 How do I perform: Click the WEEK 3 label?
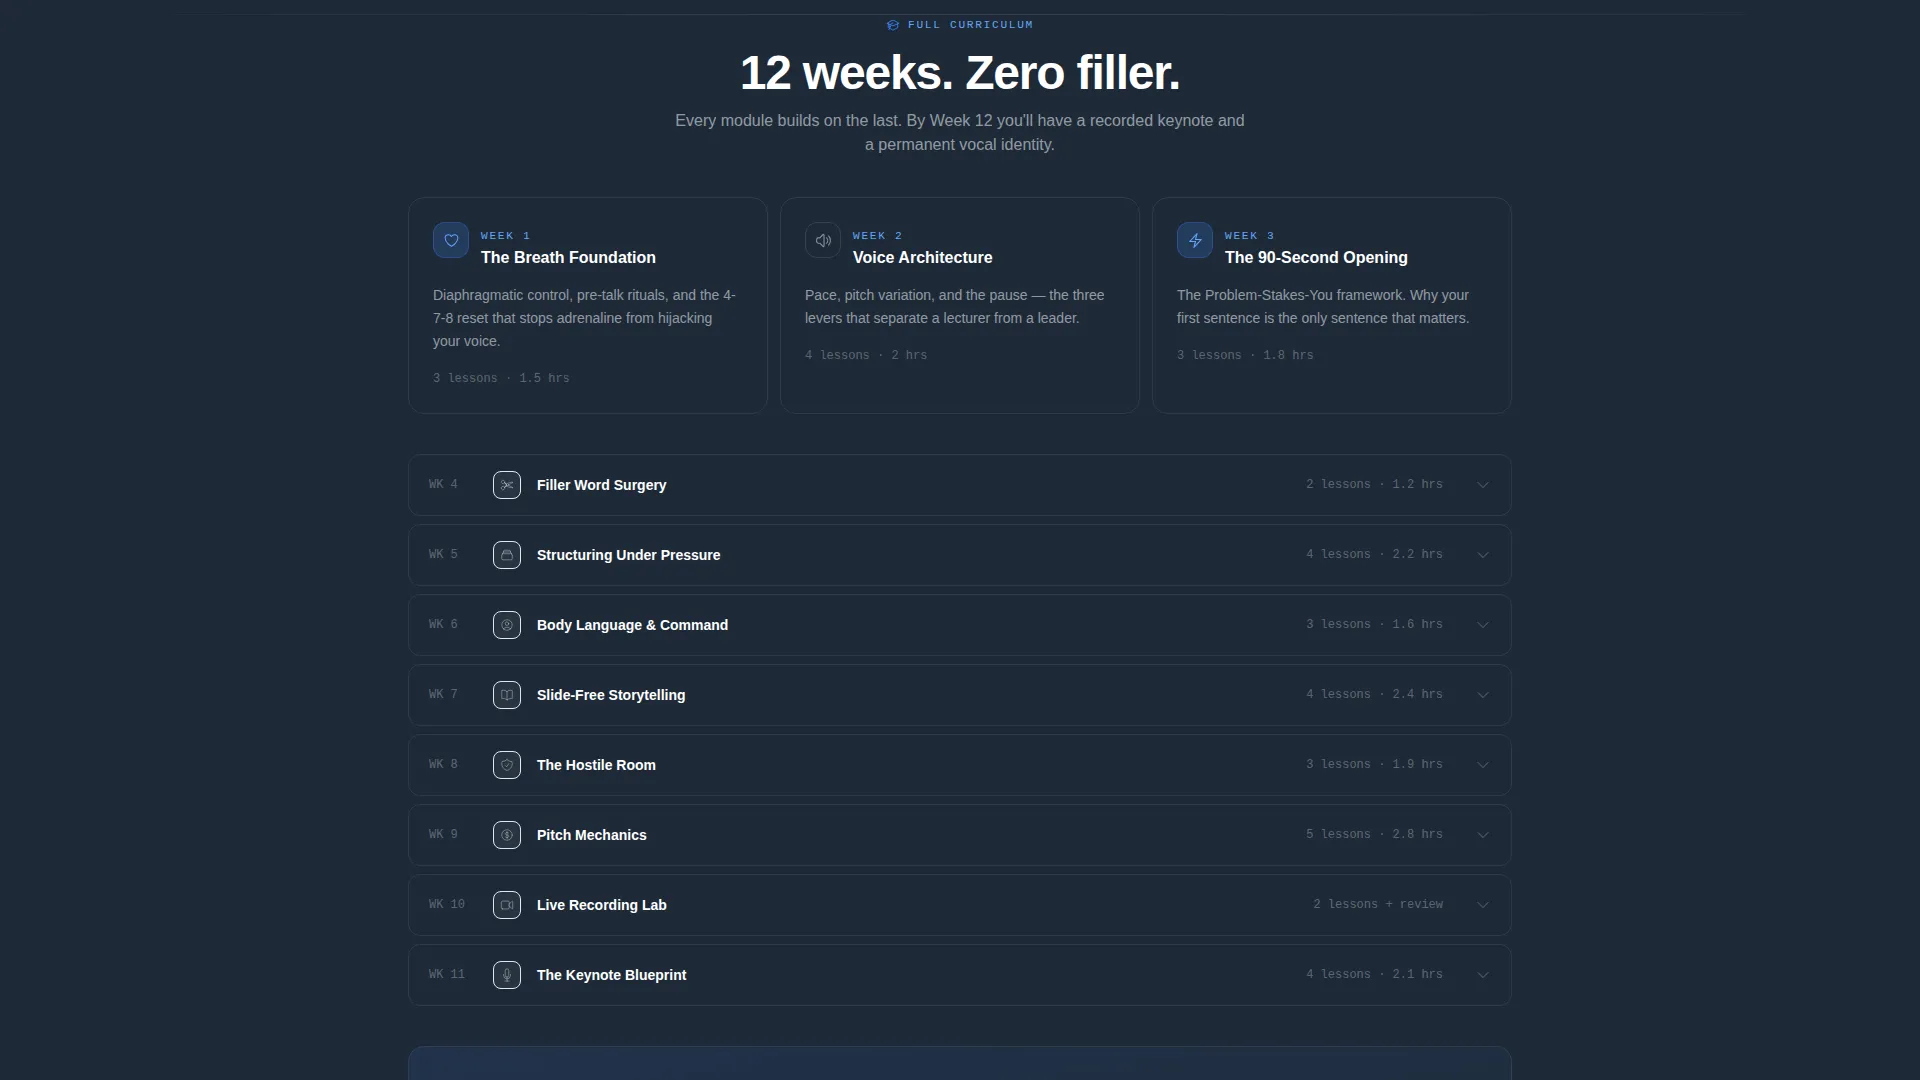[x=1249, y=236]
